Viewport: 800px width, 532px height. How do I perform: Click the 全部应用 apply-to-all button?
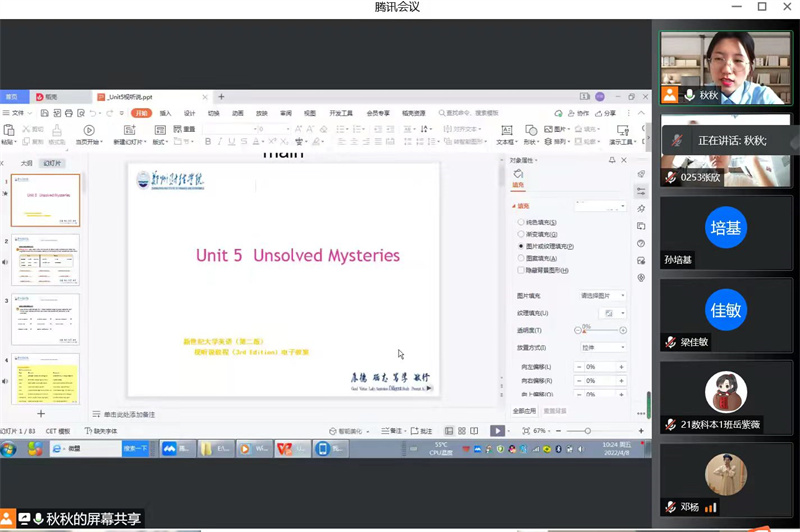525,410
